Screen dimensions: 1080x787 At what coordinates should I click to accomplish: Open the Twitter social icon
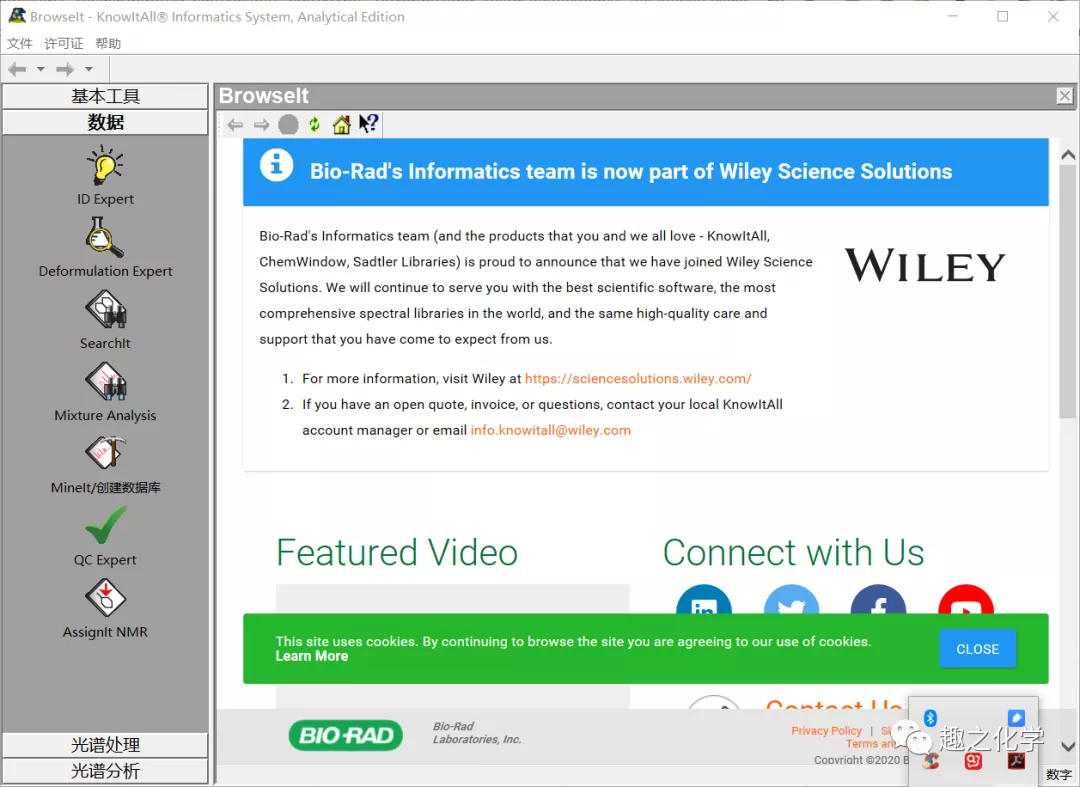pos(791,600)
